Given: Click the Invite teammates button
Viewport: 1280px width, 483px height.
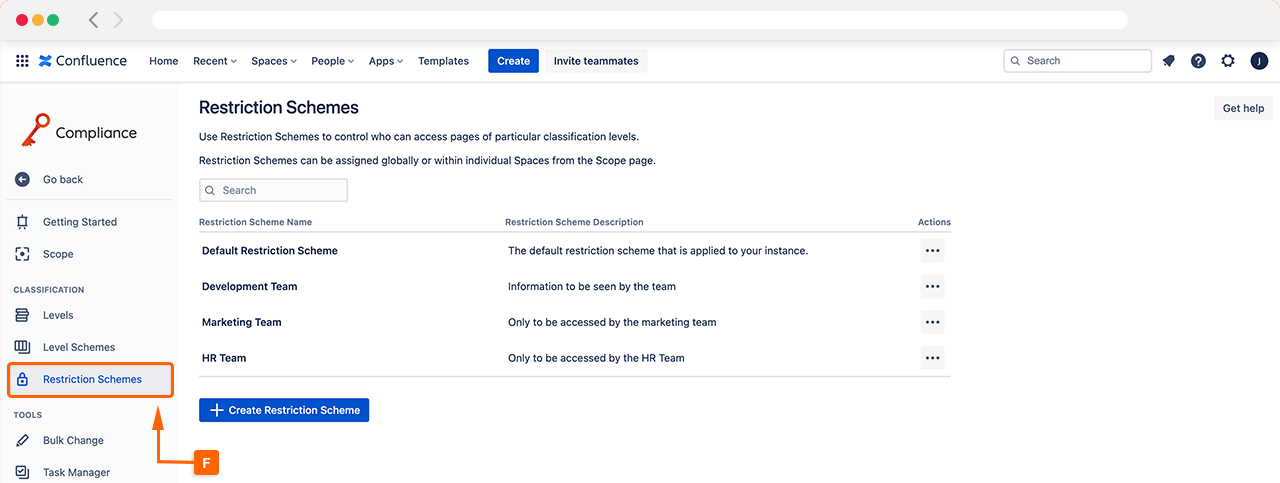Looking at the screenshot, I should (596, 61).
